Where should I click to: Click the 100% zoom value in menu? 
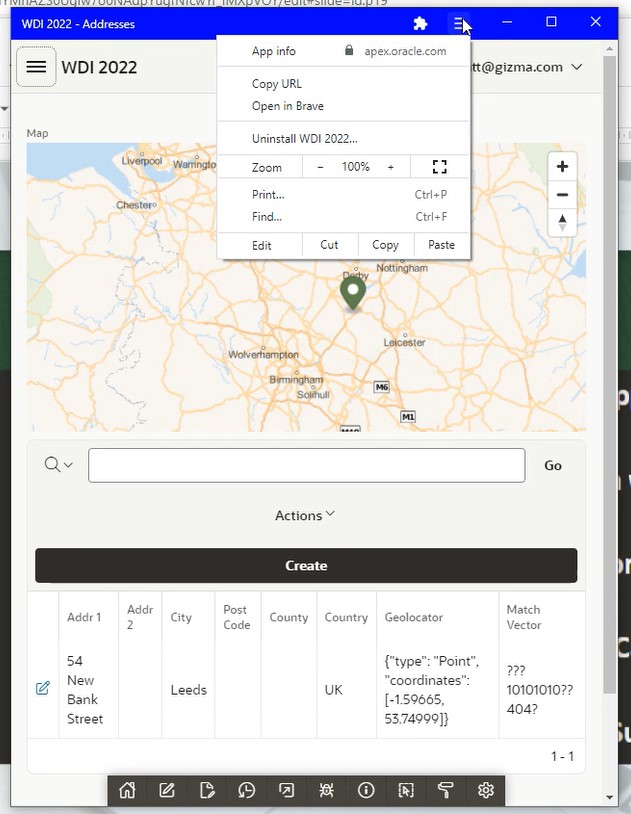click(x=356, y=167)
